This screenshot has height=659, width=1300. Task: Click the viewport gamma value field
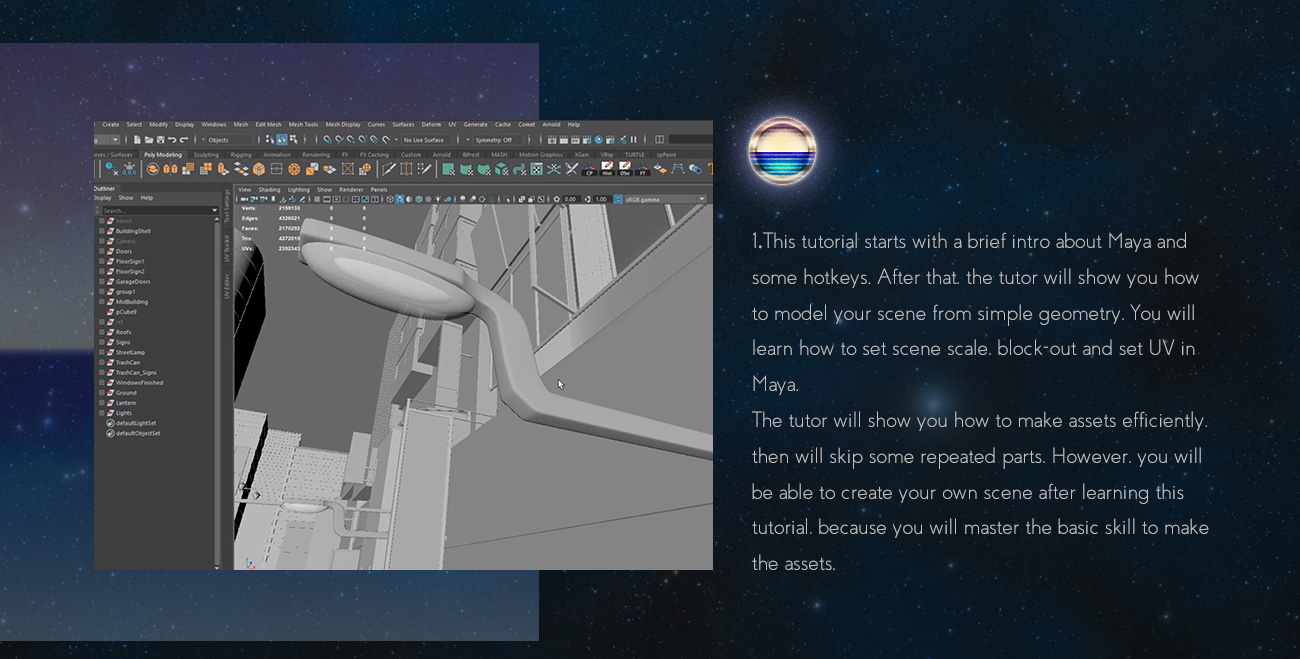[601, 199]
